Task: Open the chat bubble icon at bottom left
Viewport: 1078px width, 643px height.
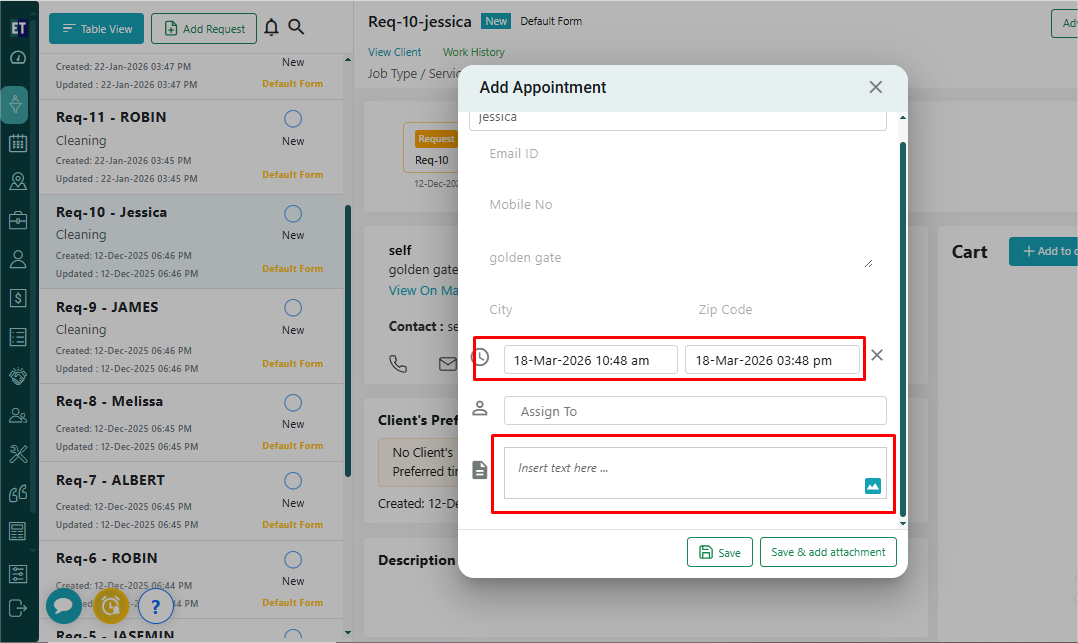Action: pyautogui.click(x=63, y=605)
